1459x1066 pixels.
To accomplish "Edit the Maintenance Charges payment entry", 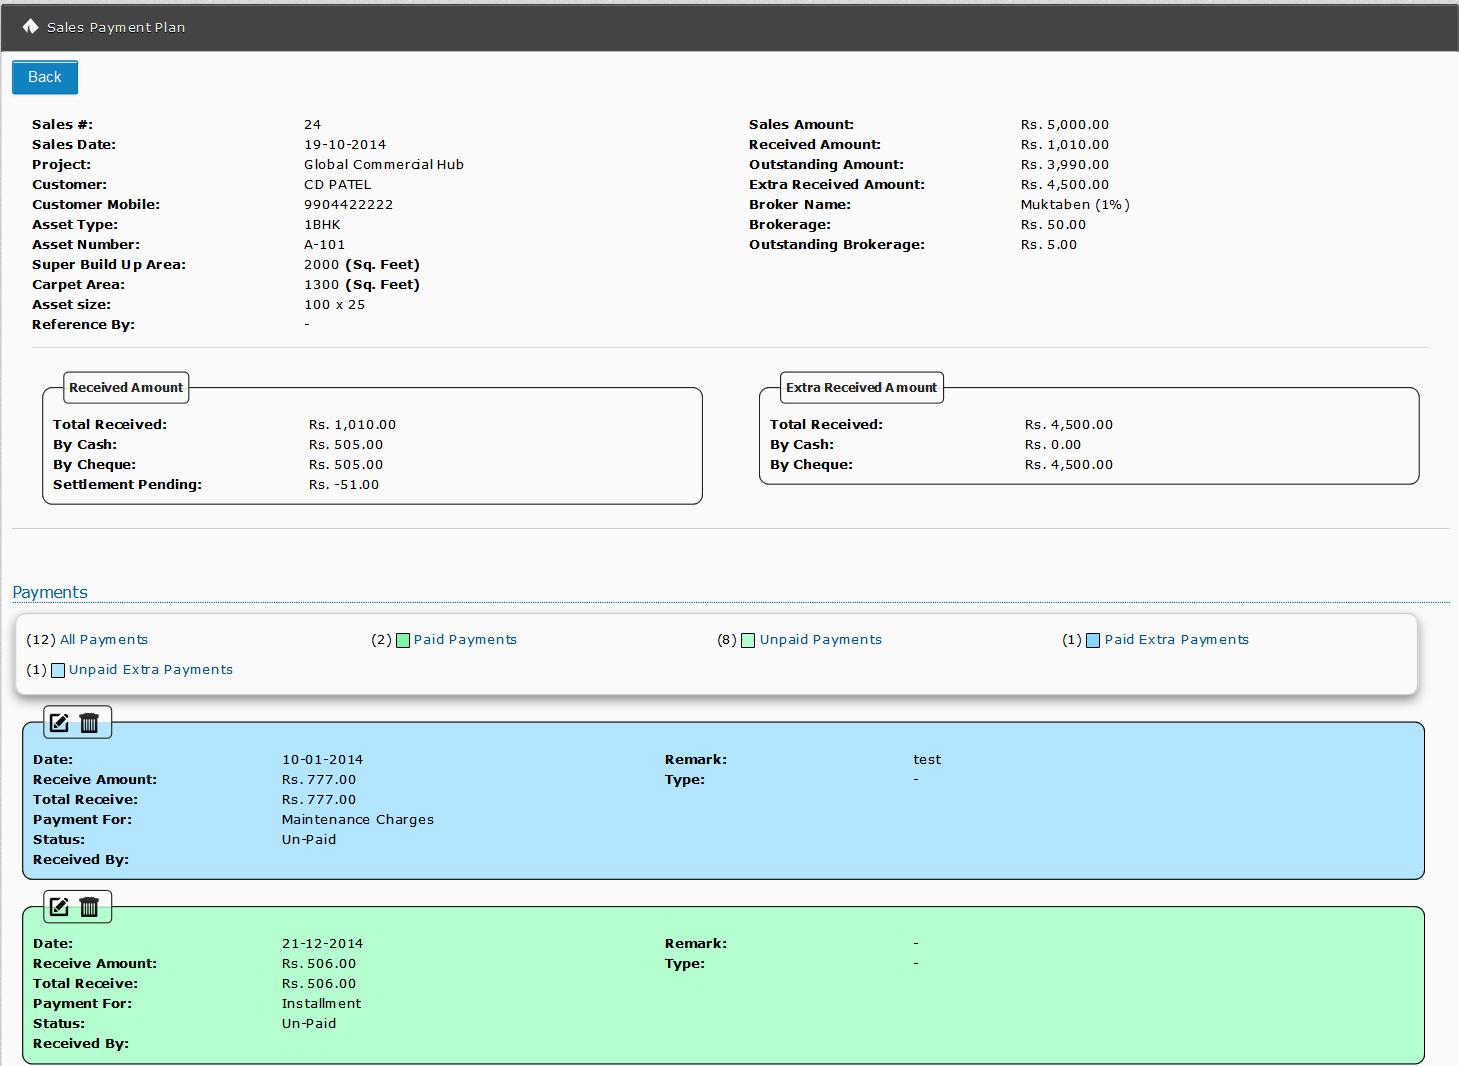I will (x=60, y=722).
